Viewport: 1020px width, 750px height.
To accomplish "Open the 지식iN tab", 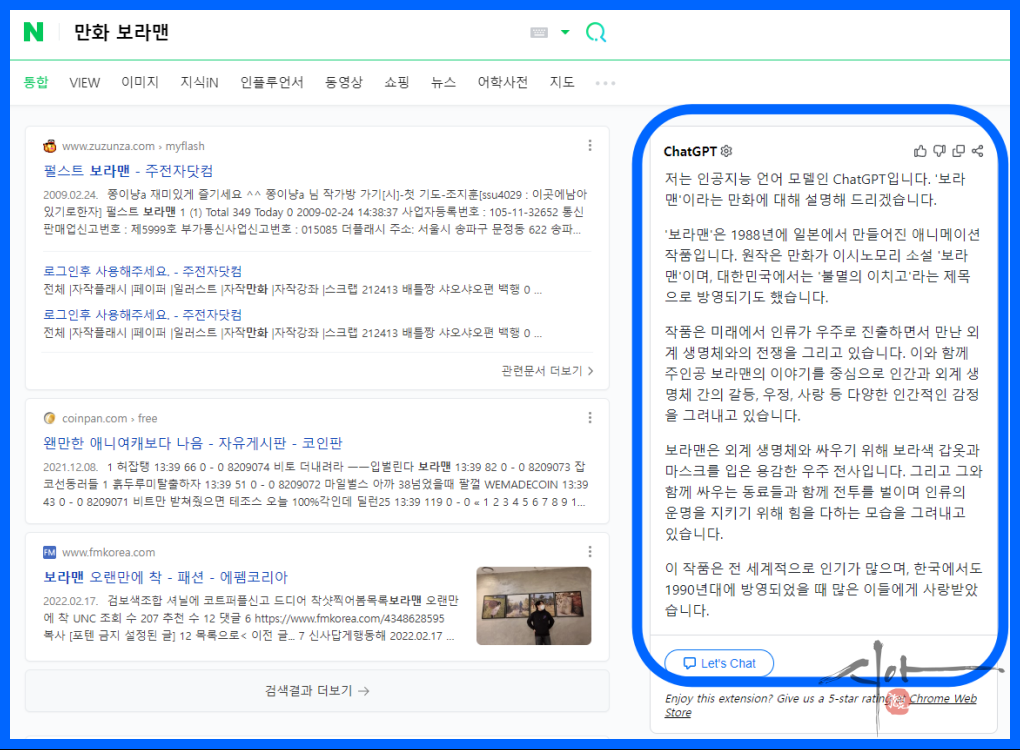I will [x=199, y=82].
